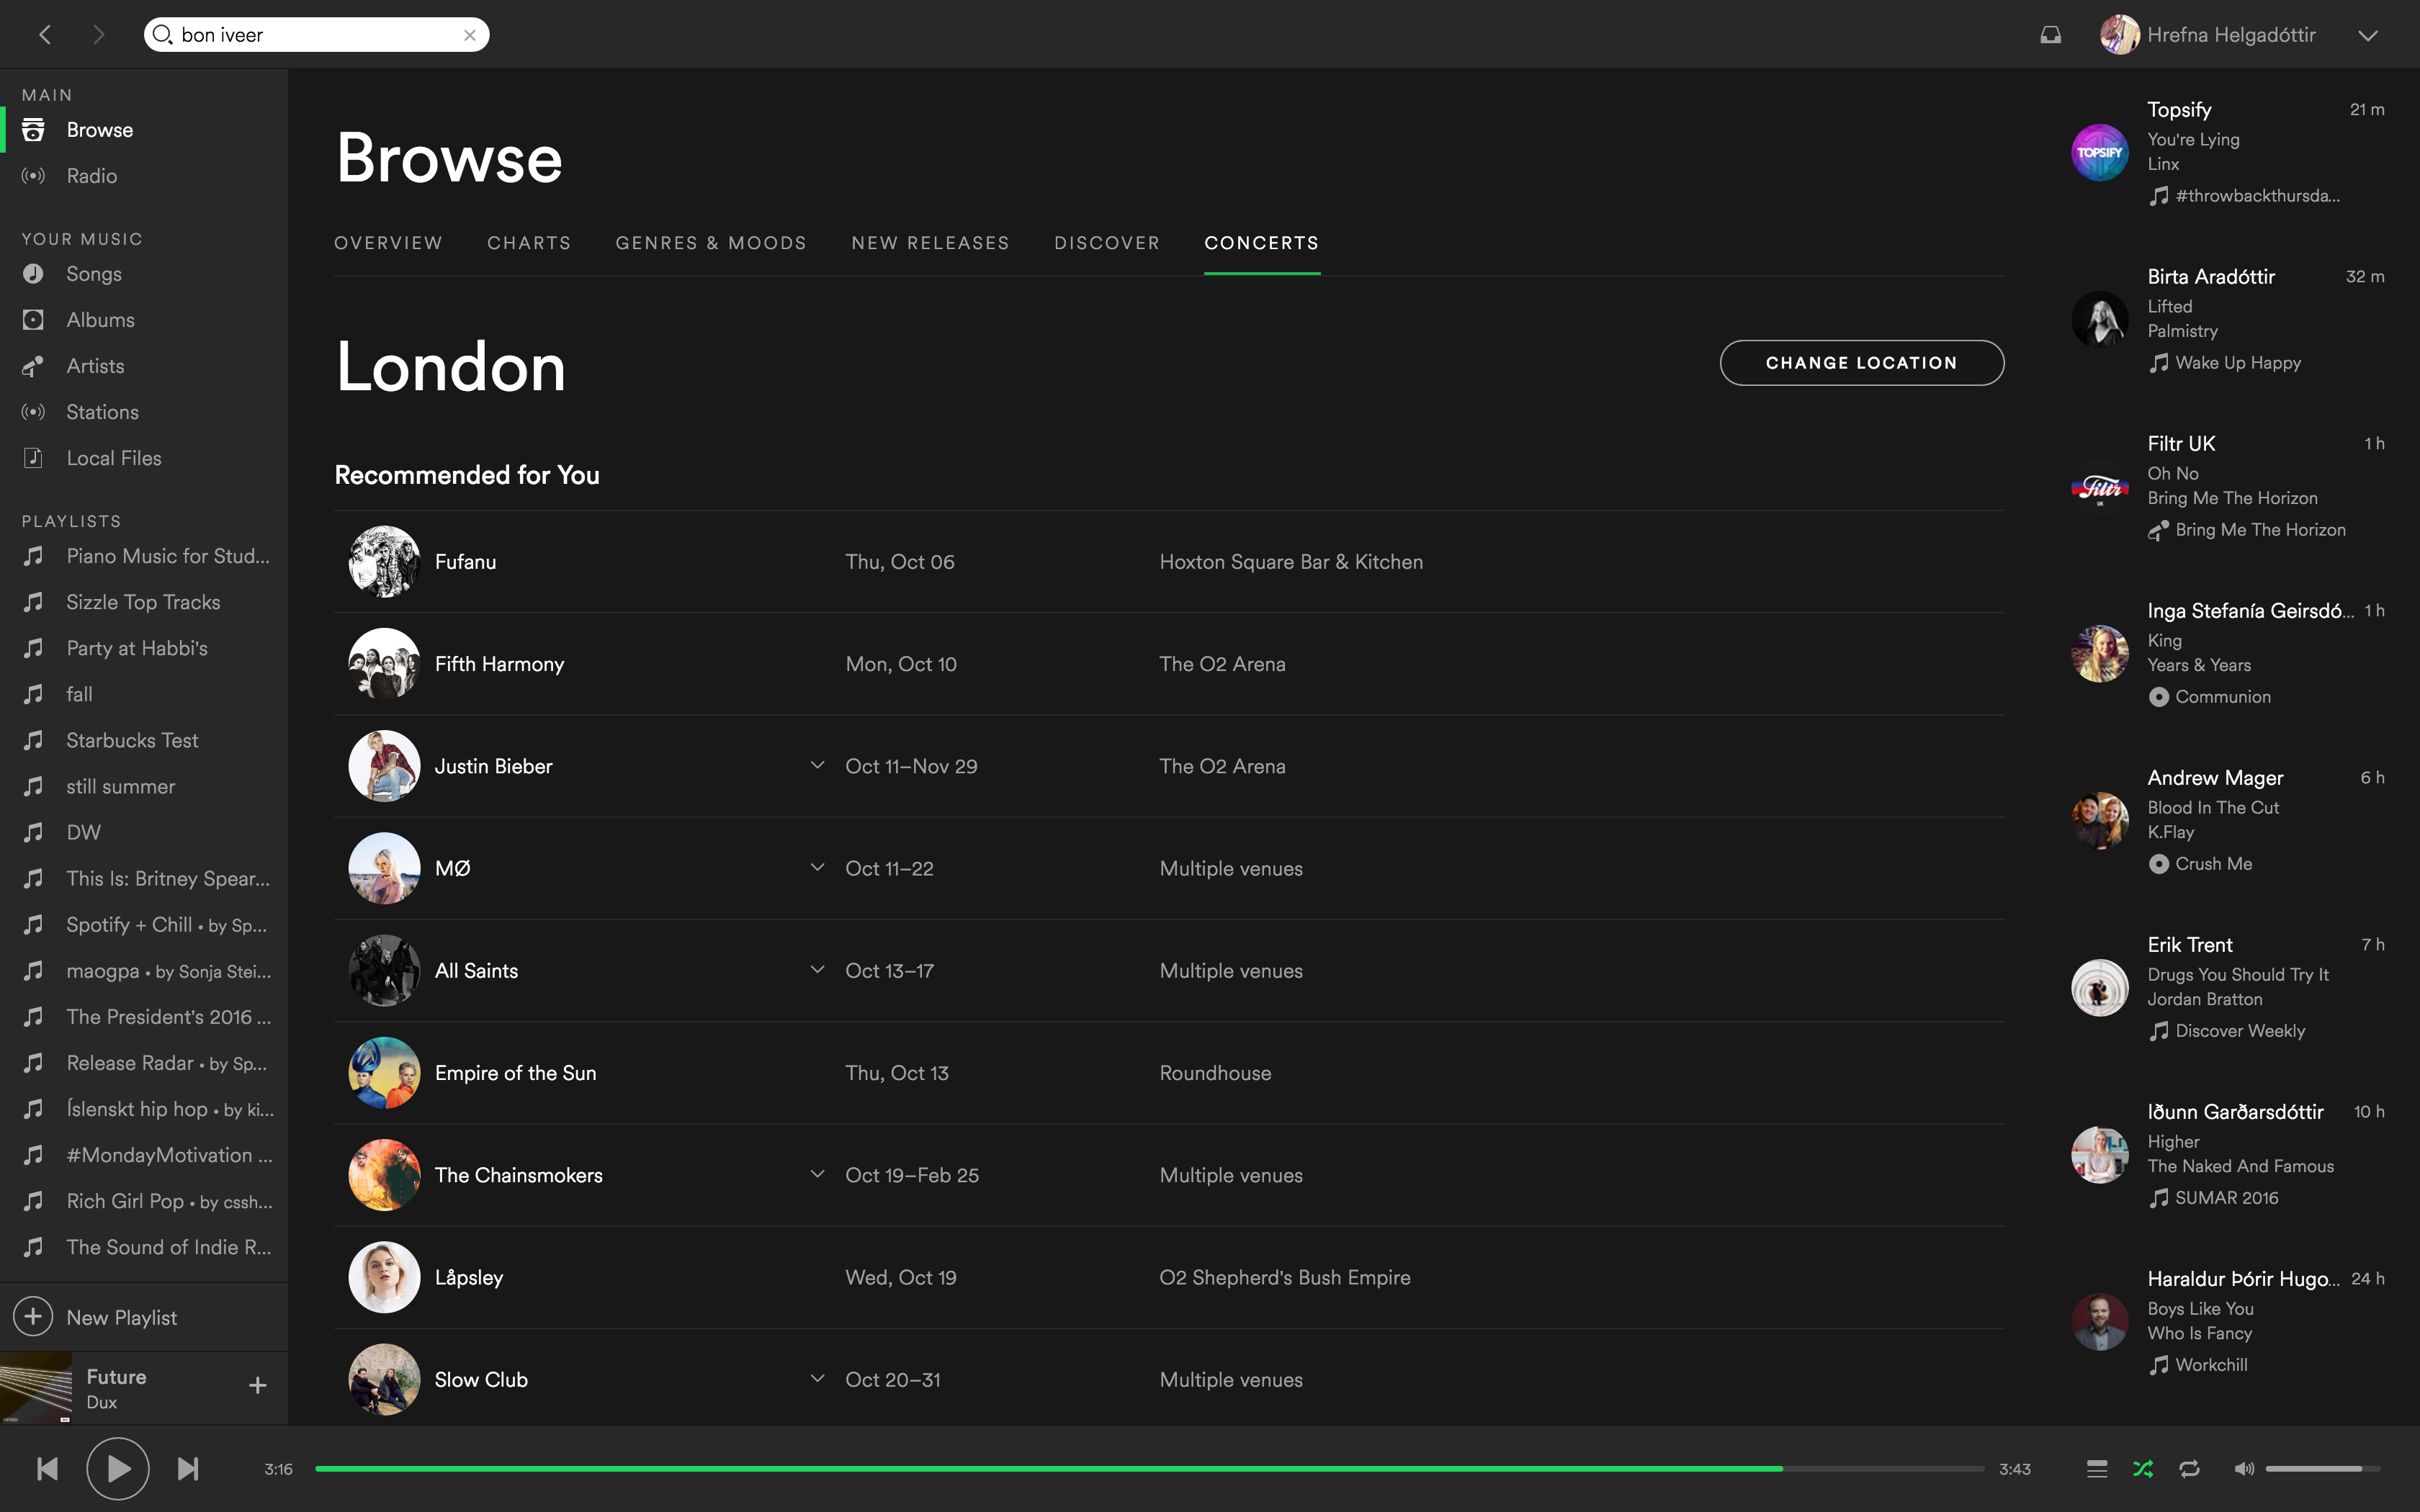Open the Roundhouse venue entry
The width and height of the screenshot is (2420, 1512).
coord(1215,1073)
